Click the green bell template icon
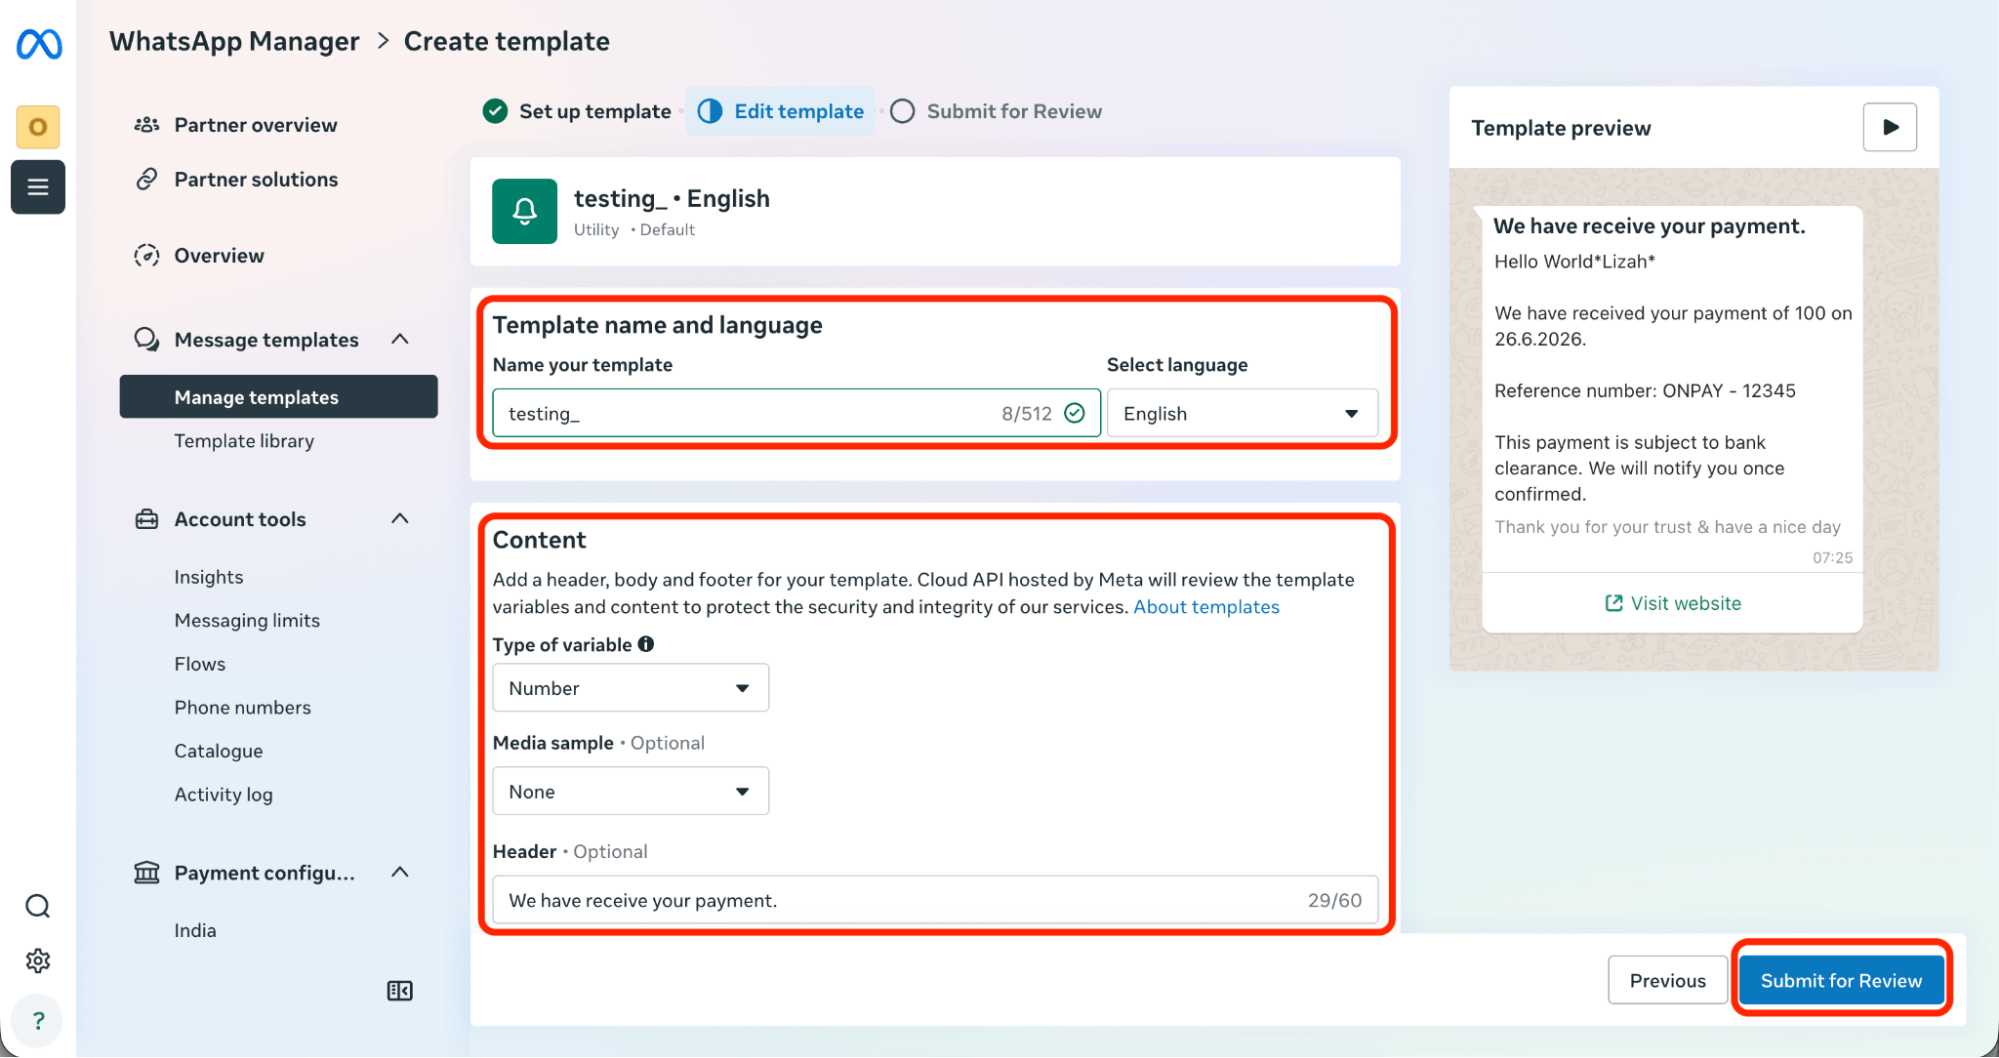 pos(524,211)
